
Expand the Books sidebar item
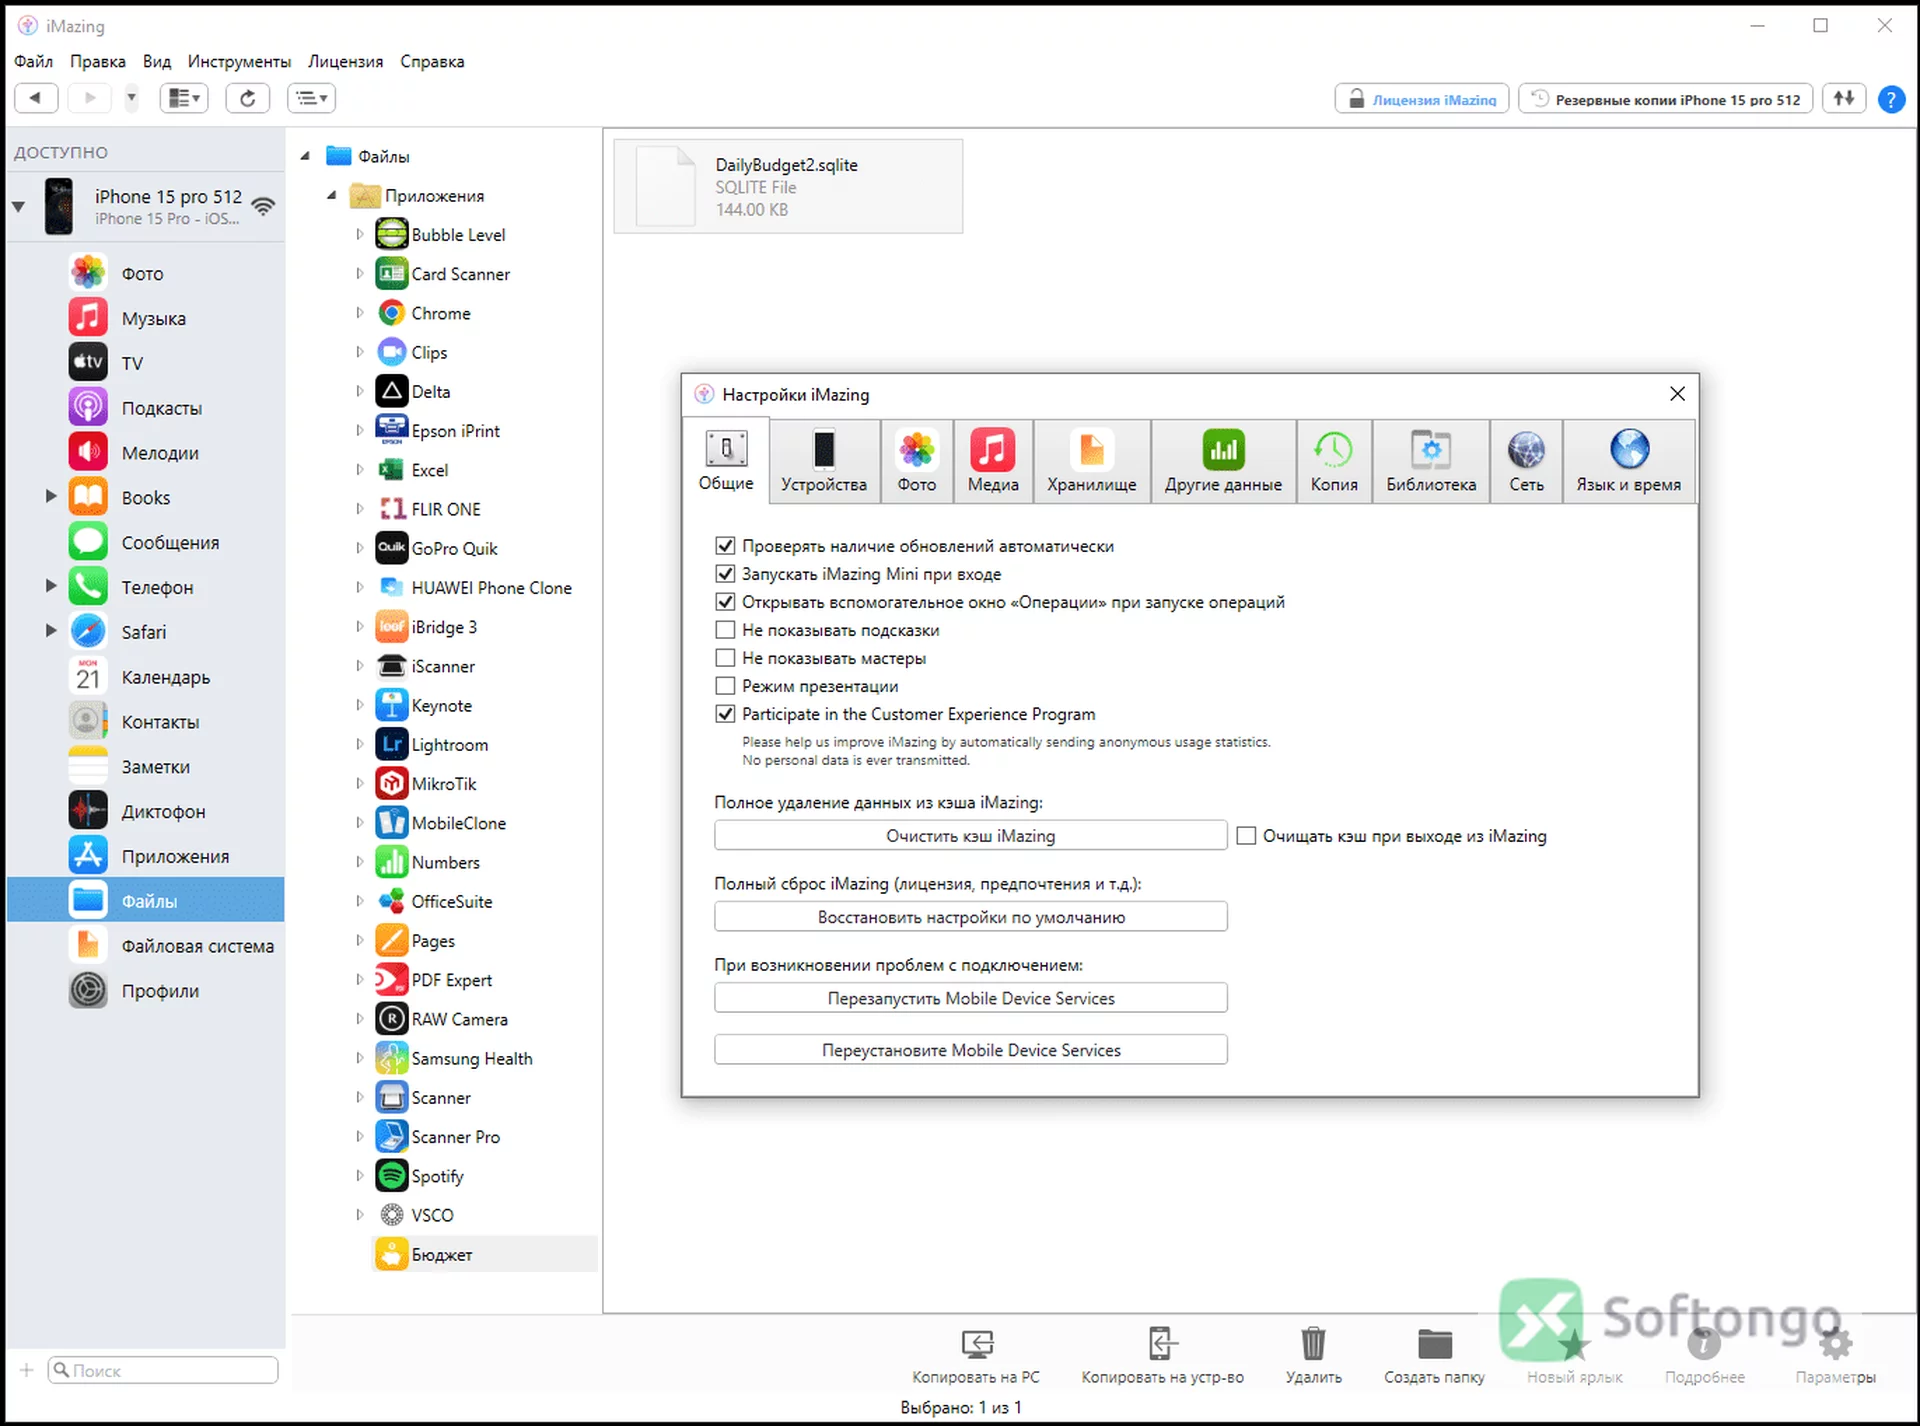[x=50, y=496]
